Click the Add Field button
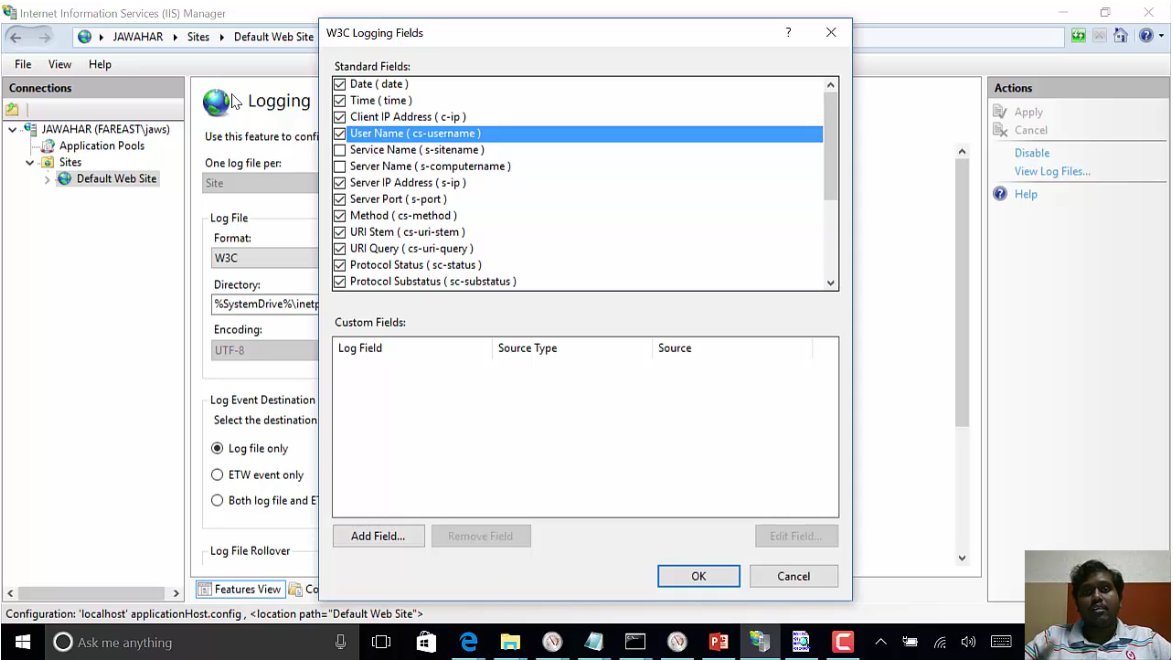The width and height of the screenshot is (1173, 660). pos(378,536)
